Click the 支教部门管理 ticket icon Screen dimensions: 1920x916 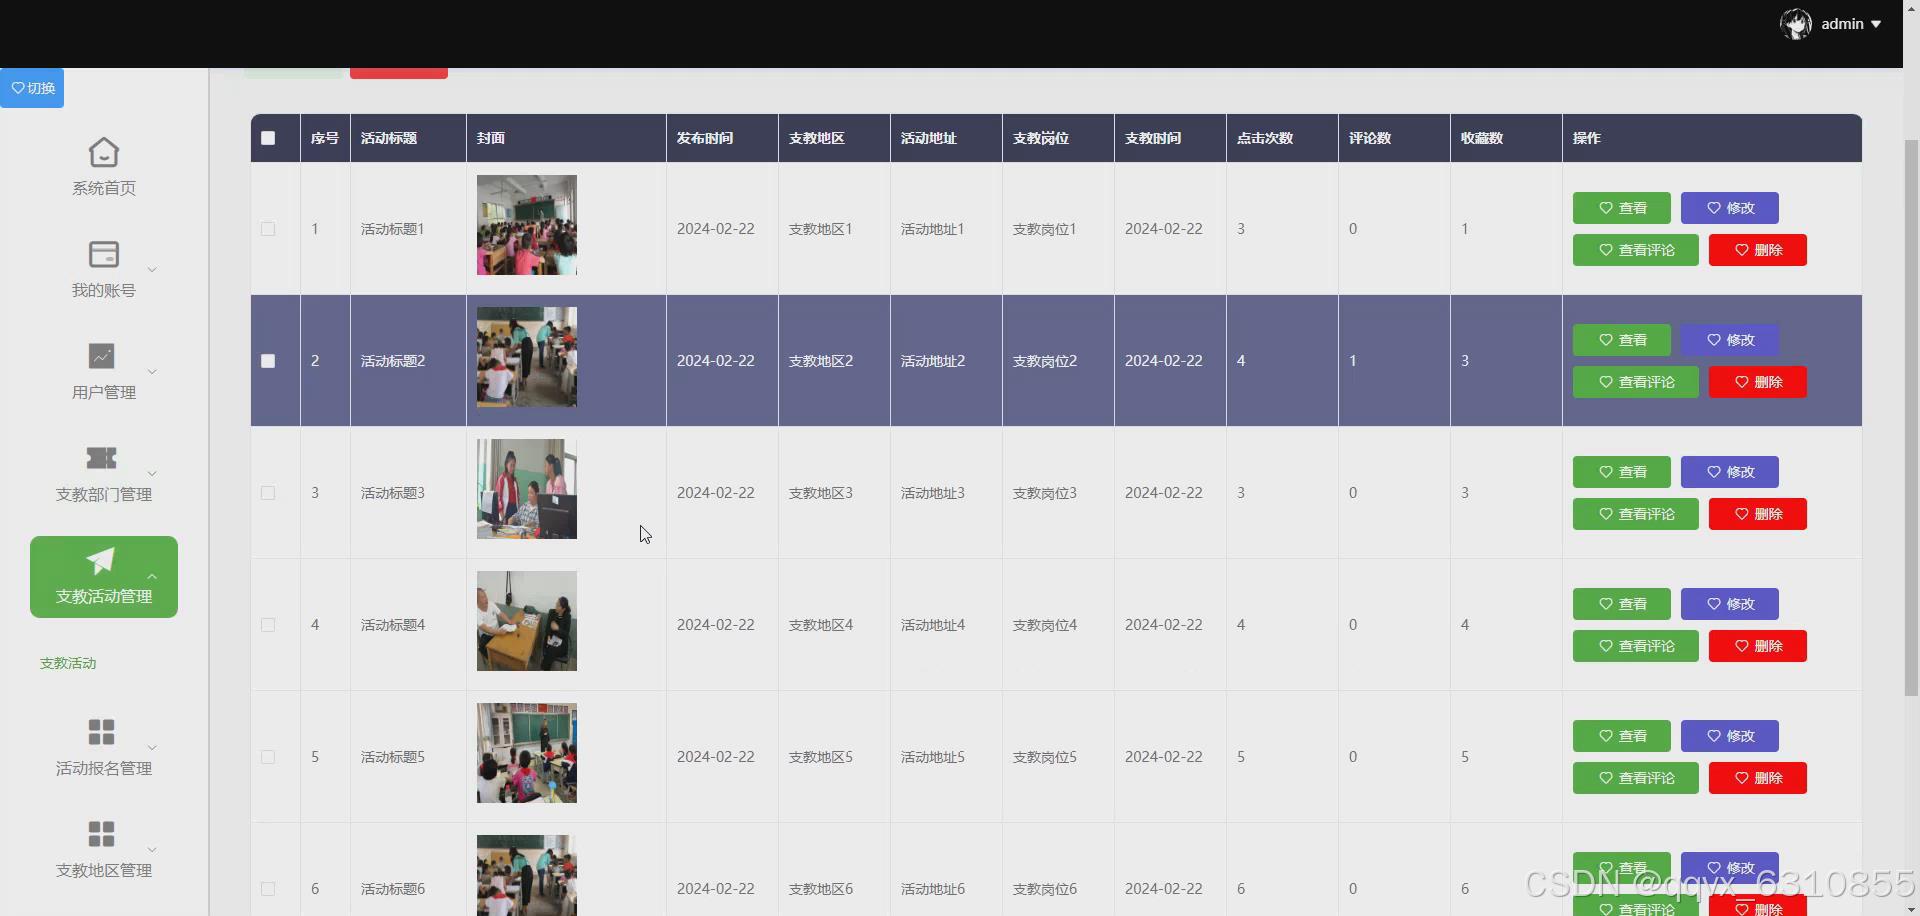102,458
